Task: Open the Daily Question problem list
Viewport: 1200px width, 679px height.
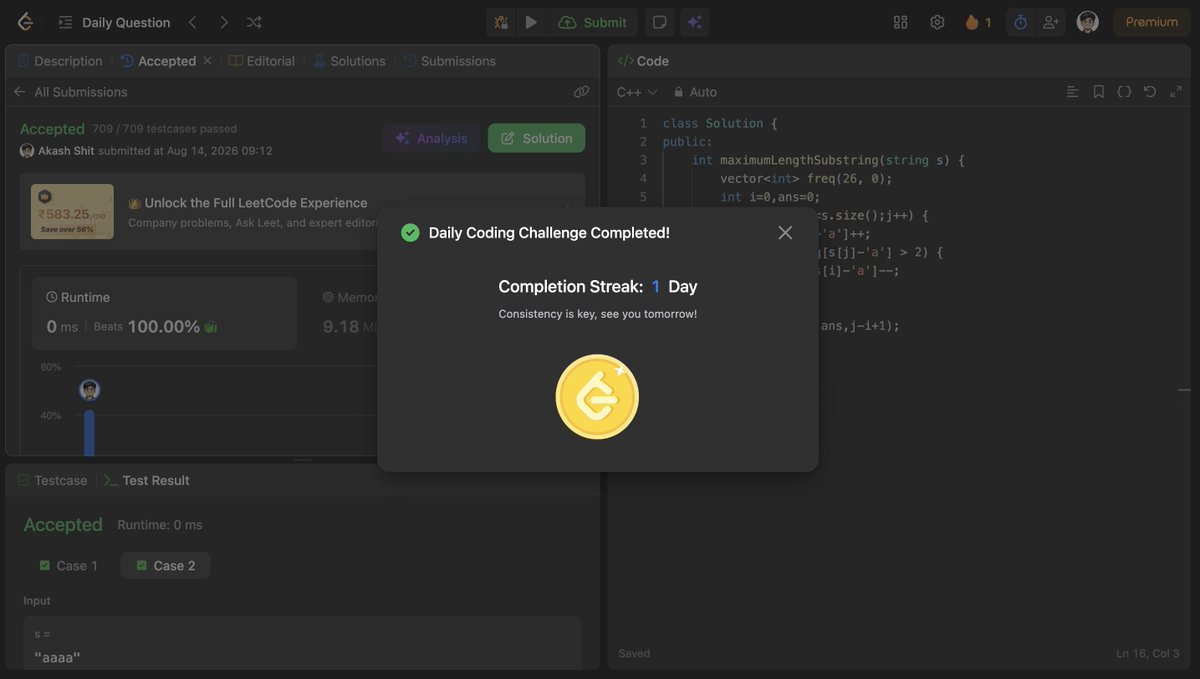Action: coord(114,22)
